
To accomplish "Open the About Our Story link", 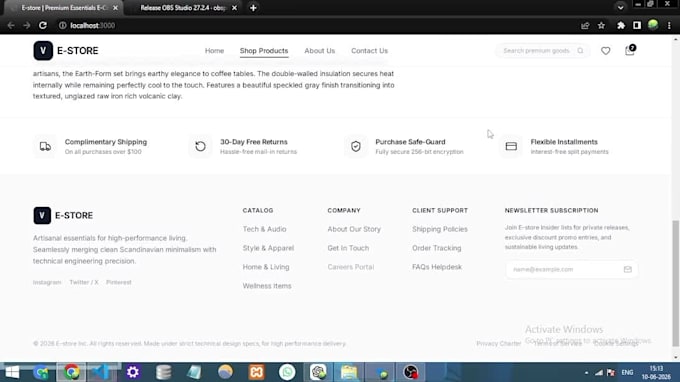I will (354, 229).
